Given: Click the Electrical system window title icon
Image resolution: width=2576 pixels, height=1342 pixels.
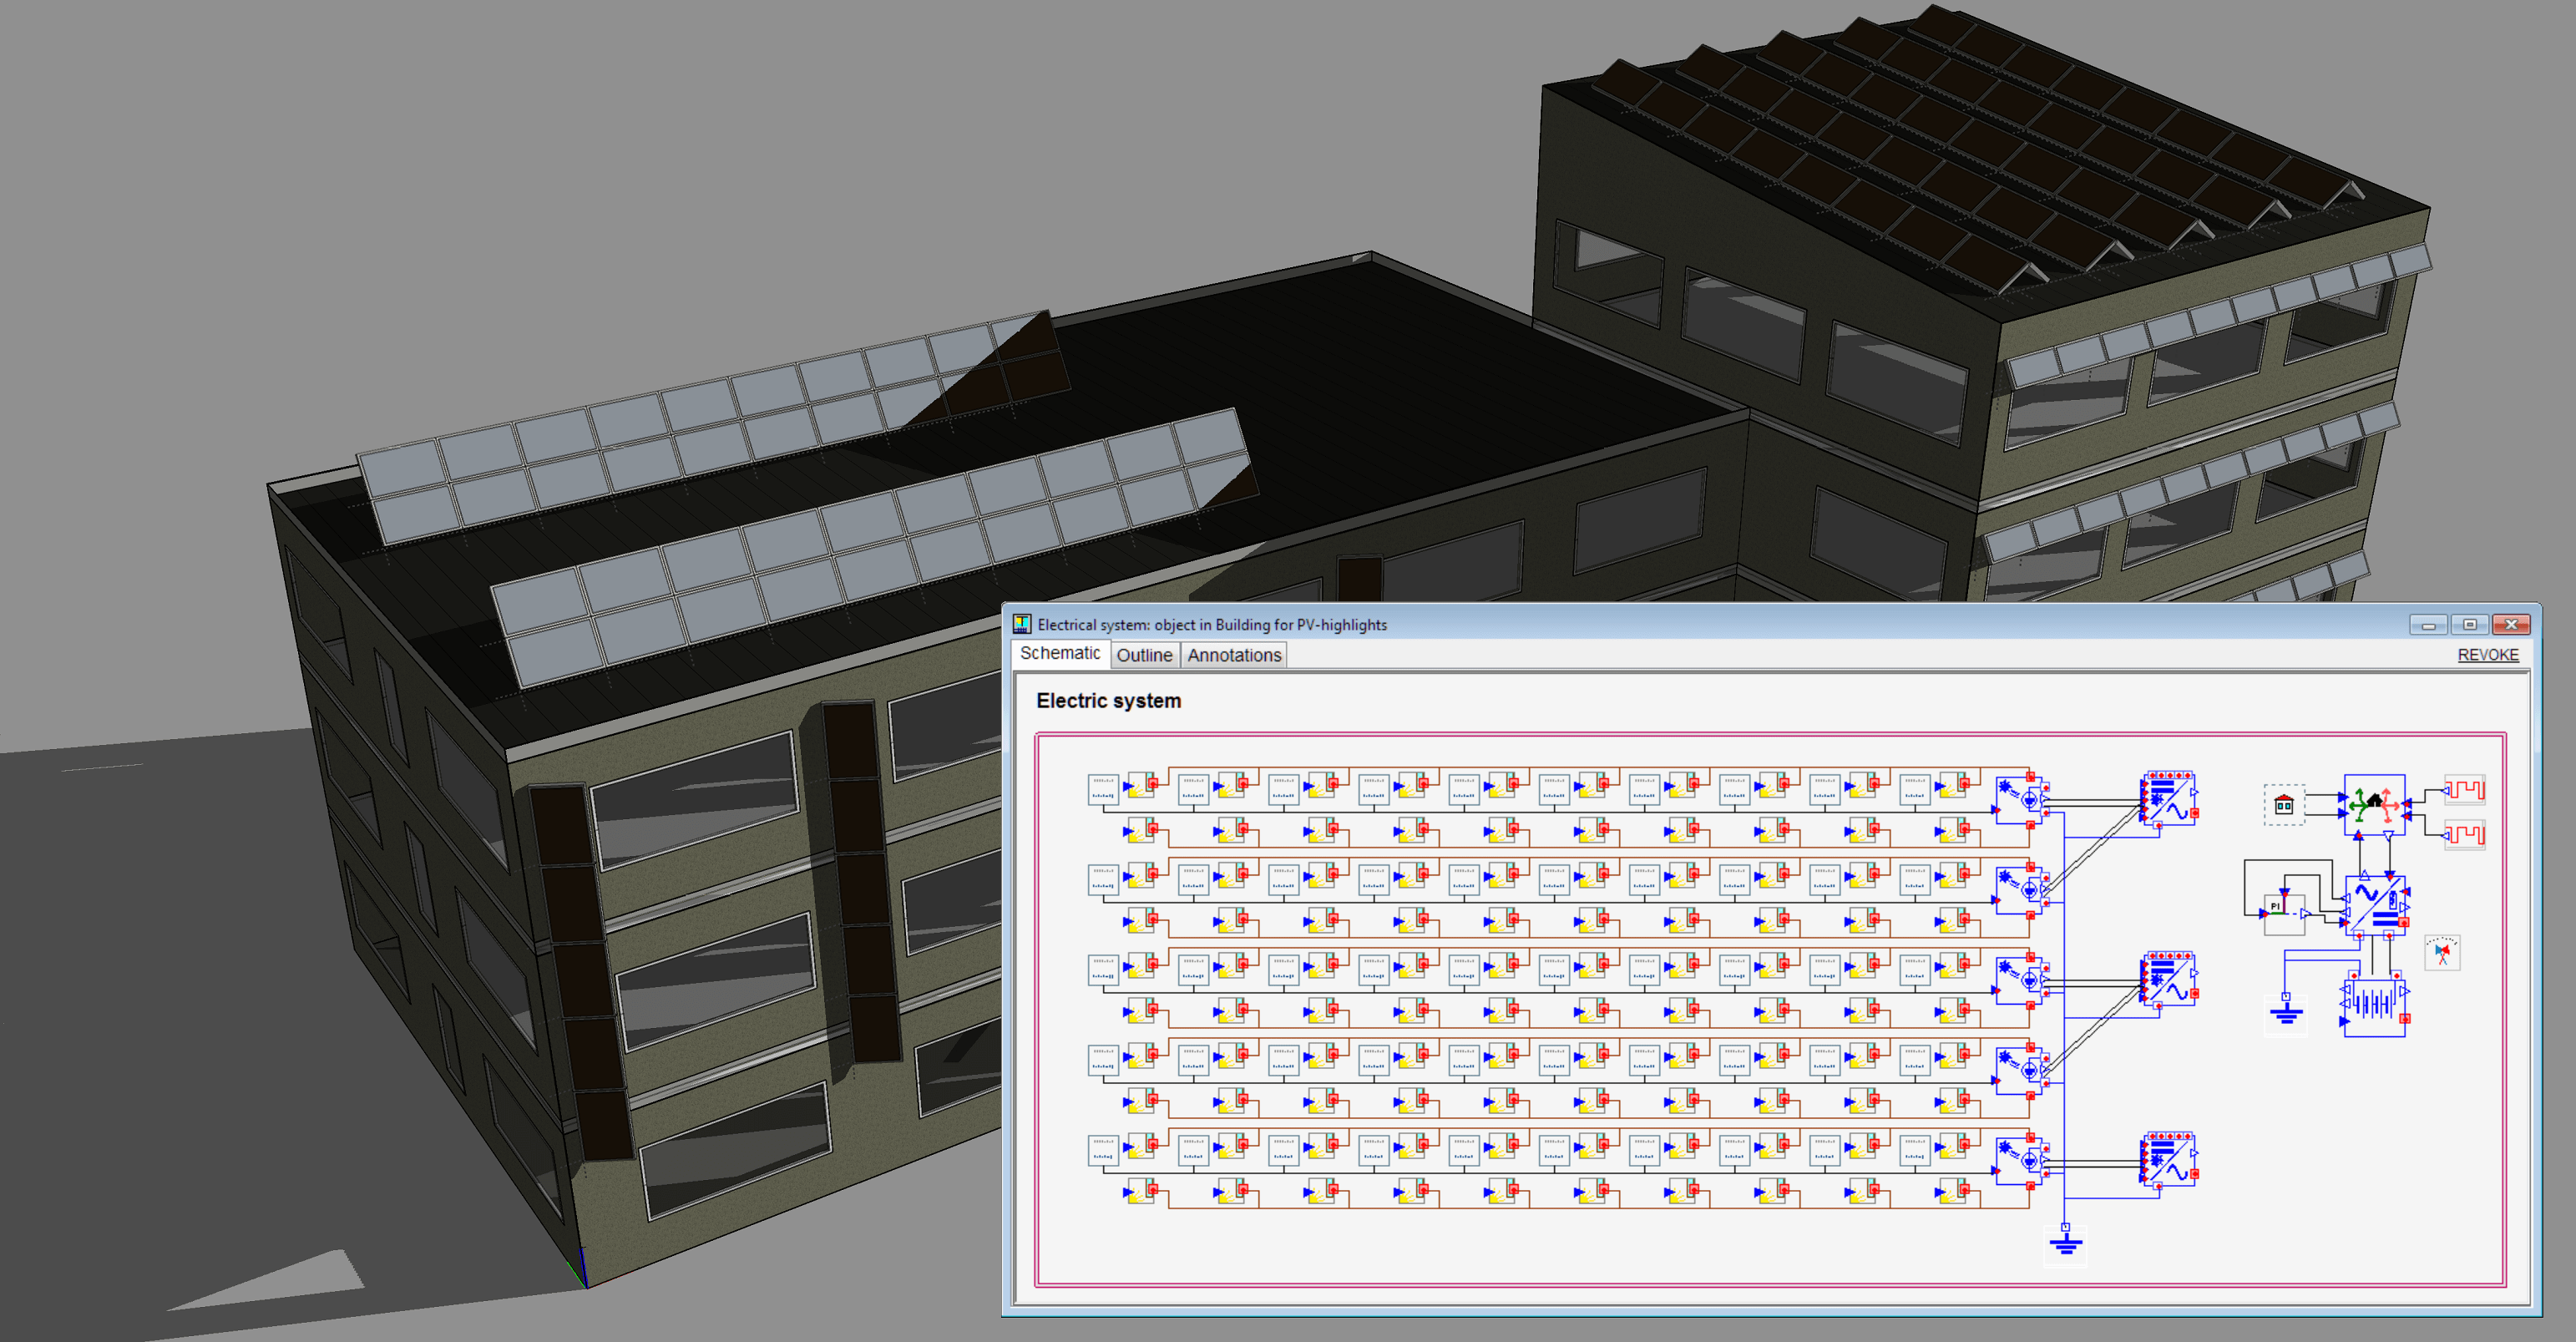Looking at the screenshot, I should (1022, 624).
